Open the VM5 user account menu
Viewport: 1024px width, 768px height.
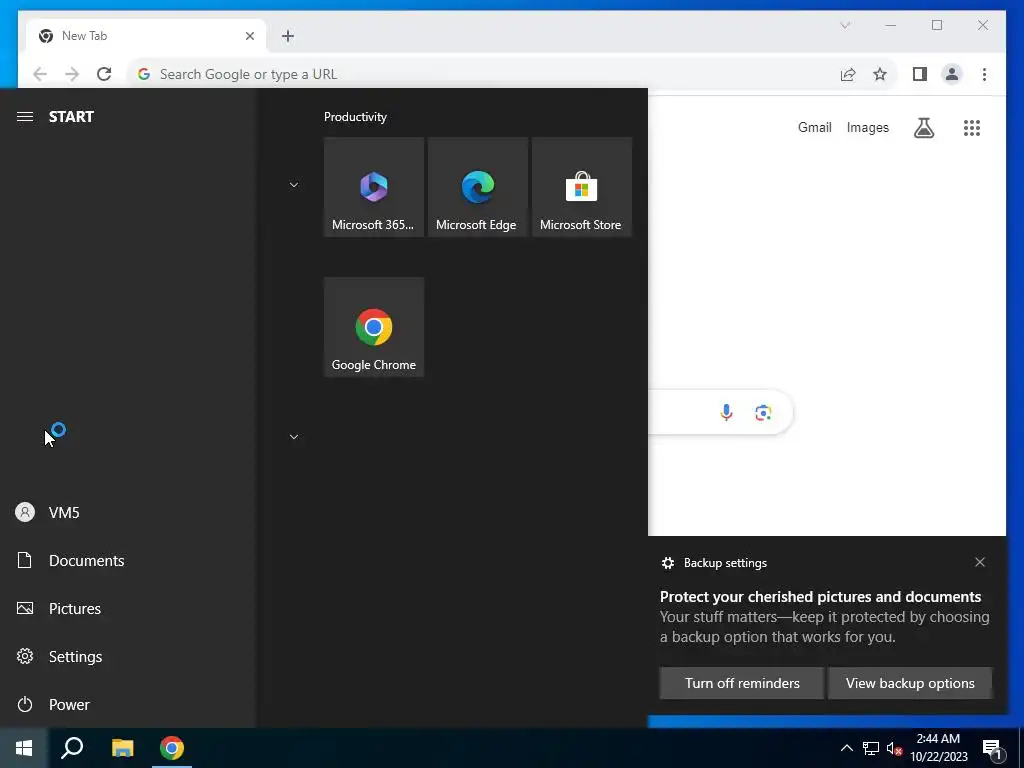[127, 513]
